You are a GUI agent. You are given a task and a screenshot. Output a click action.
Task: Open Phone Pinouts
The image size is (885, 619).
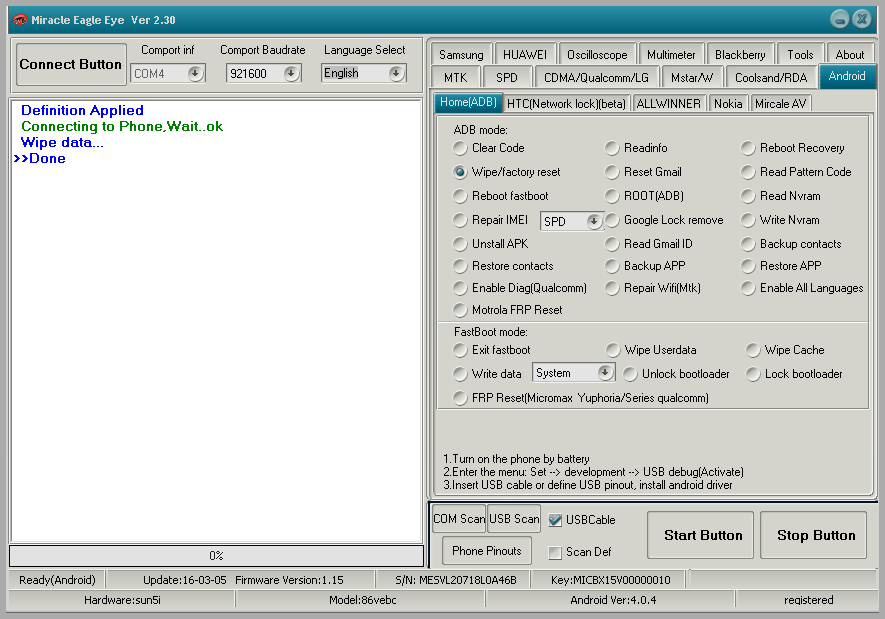point(487,551)
